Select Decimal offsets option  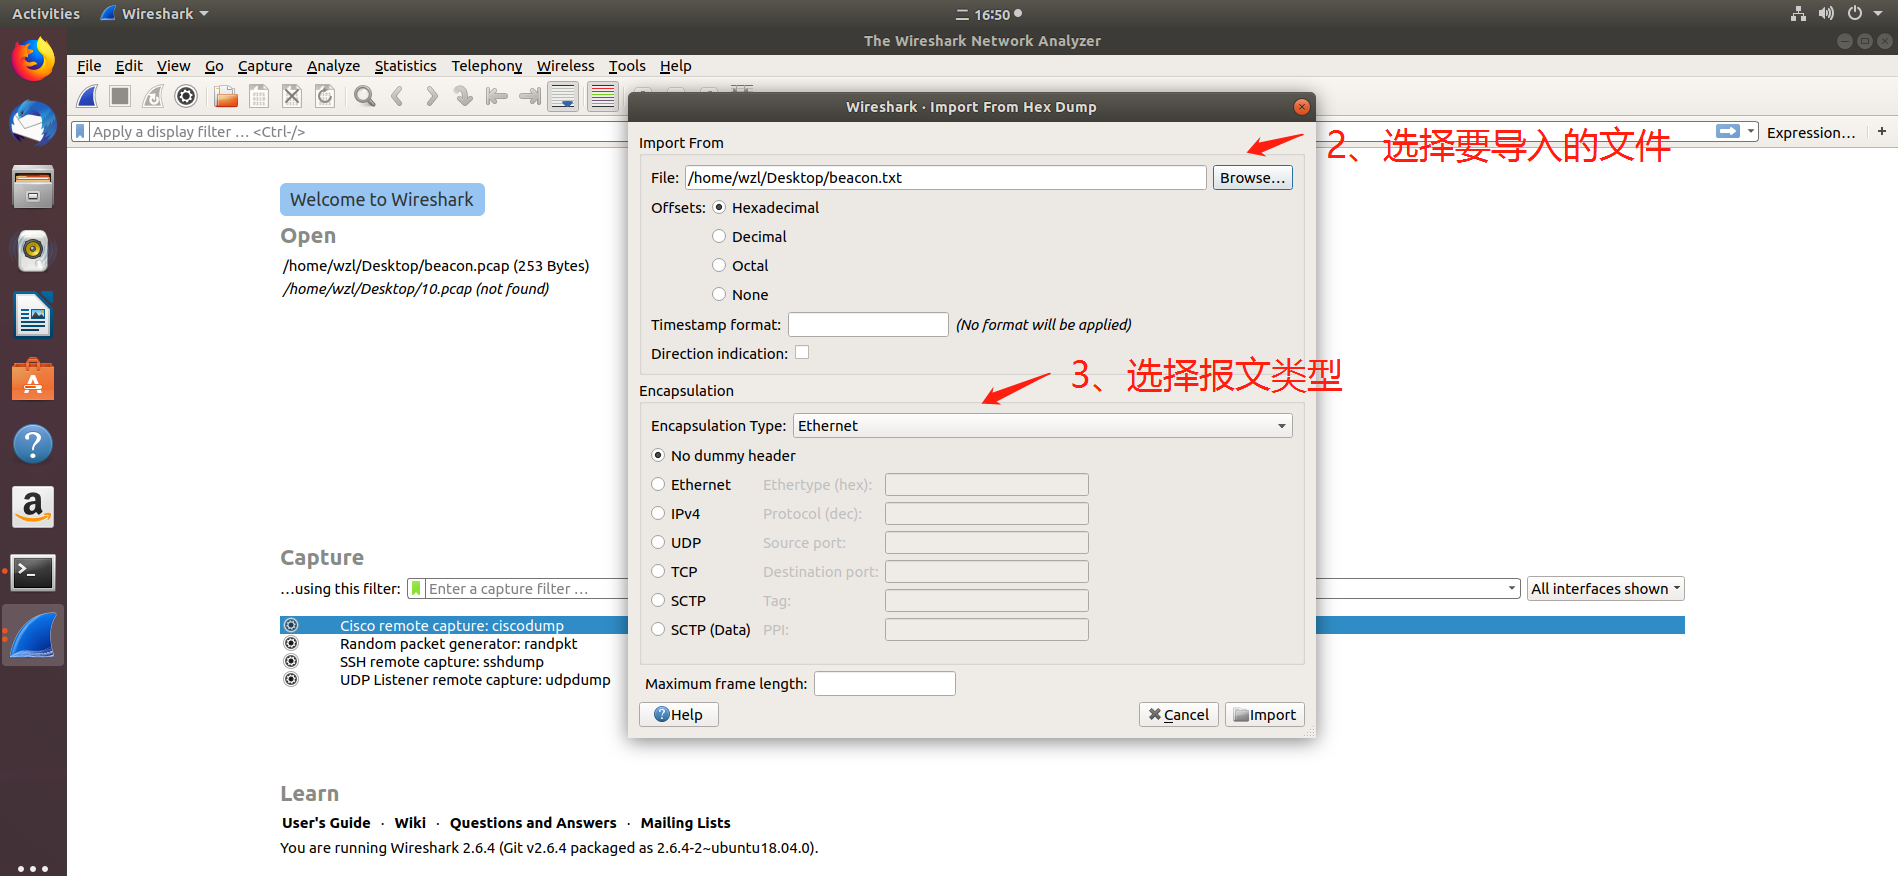(719, 236)
